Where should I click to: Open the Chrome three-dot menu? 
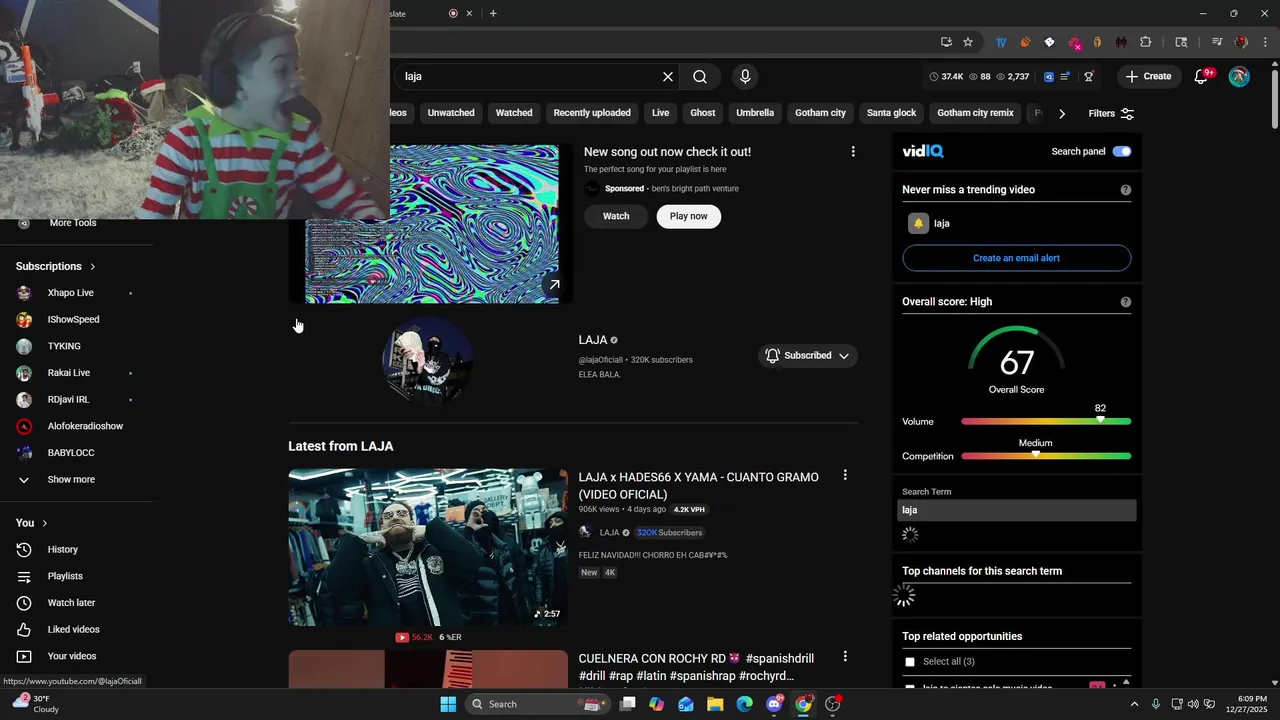point(1264,42)
